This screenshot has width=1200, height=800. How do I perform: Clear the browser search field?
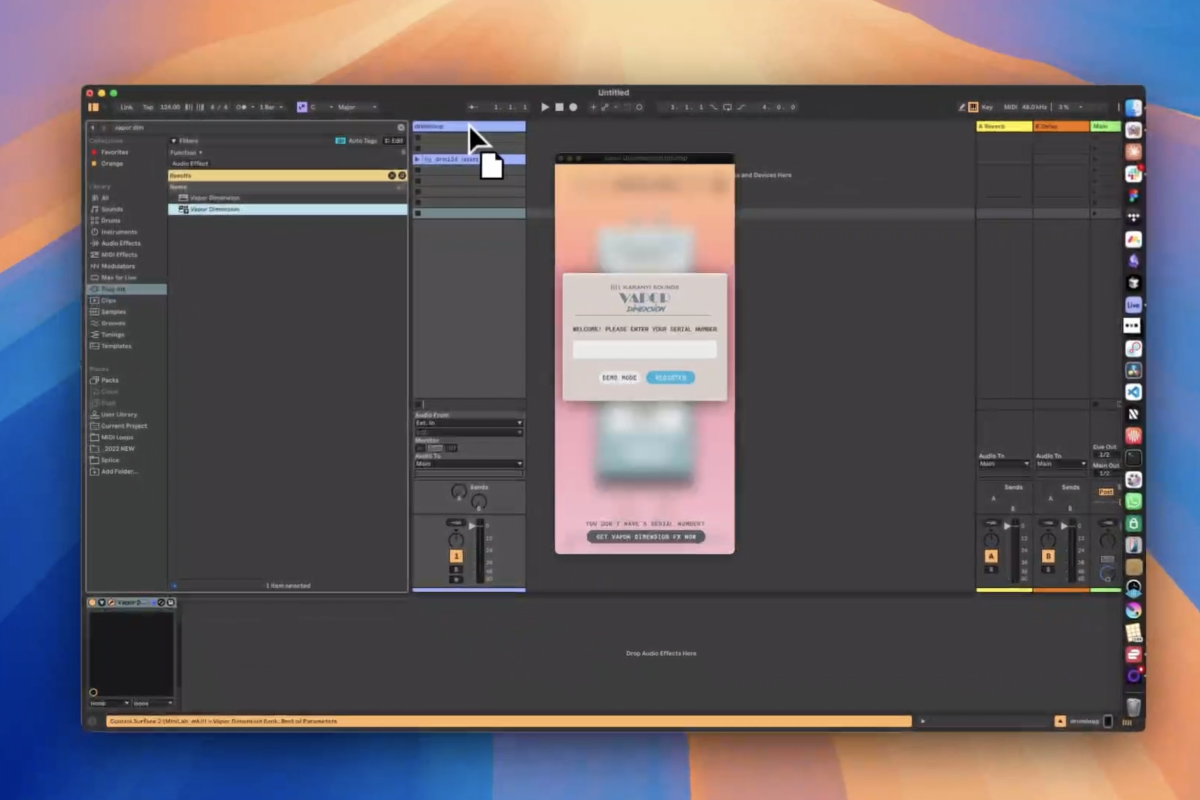tap(401, 128)
